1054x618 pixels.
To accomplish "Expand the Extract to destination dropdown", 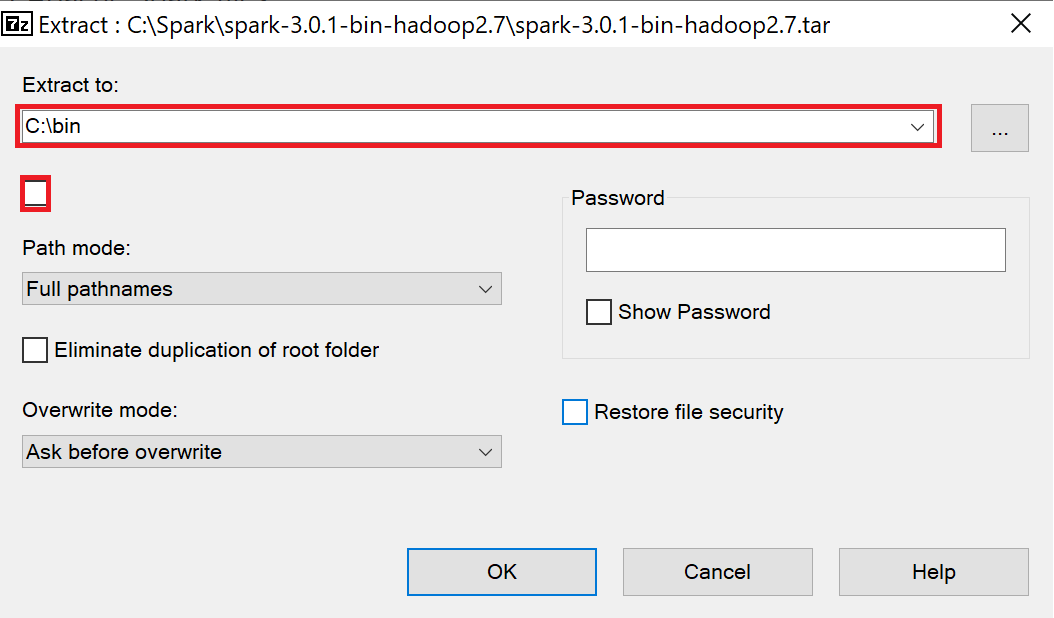I will 917,127.
